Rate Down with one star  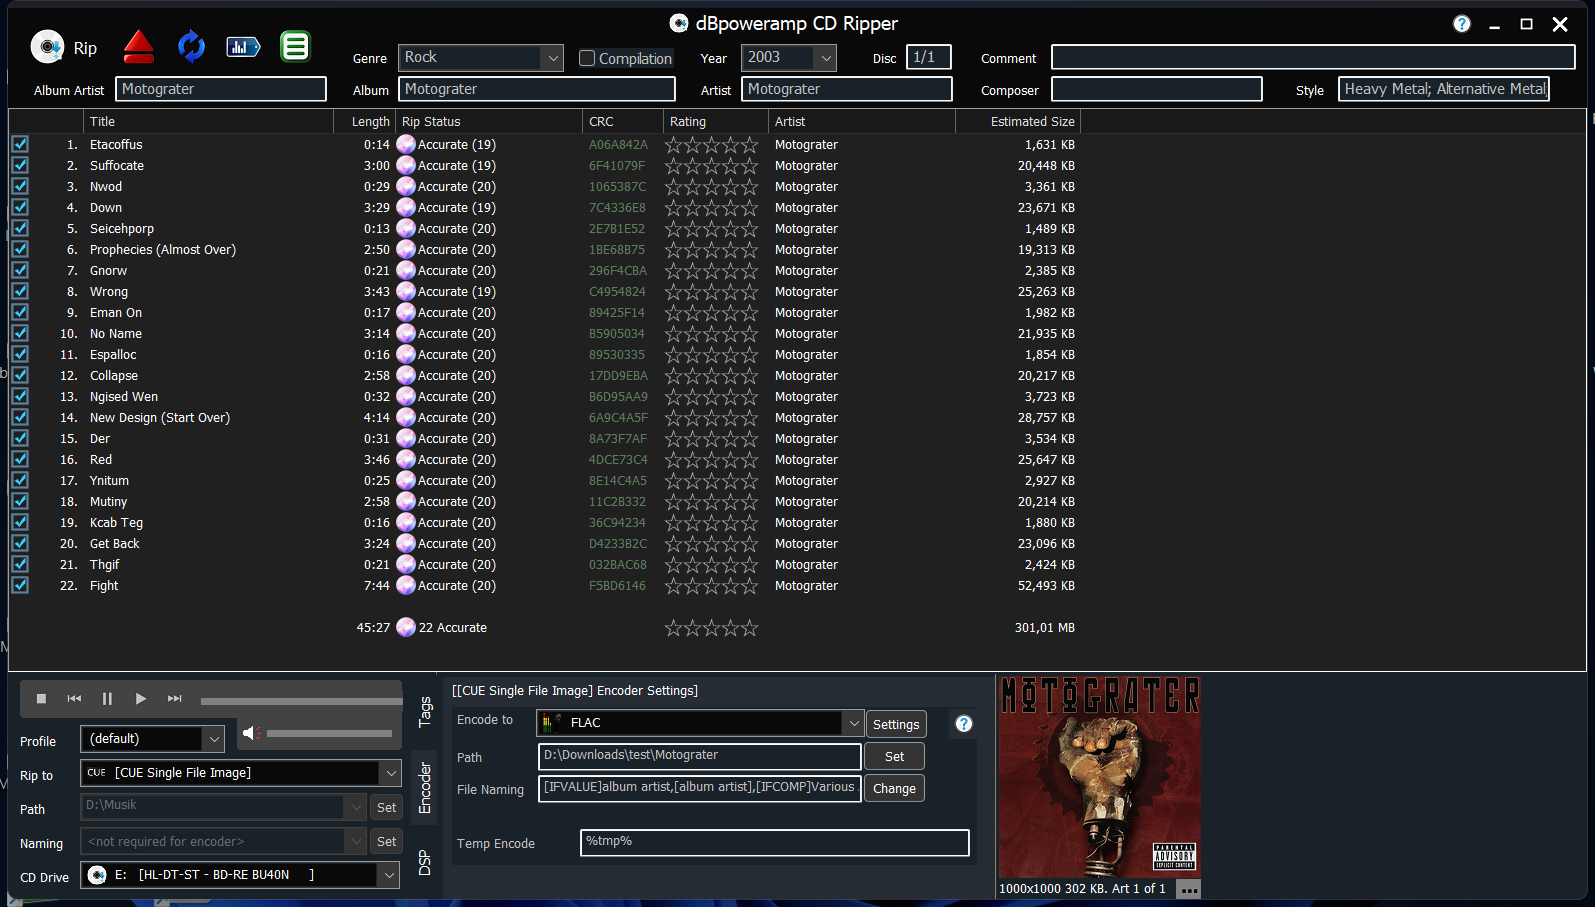[674, 208]
